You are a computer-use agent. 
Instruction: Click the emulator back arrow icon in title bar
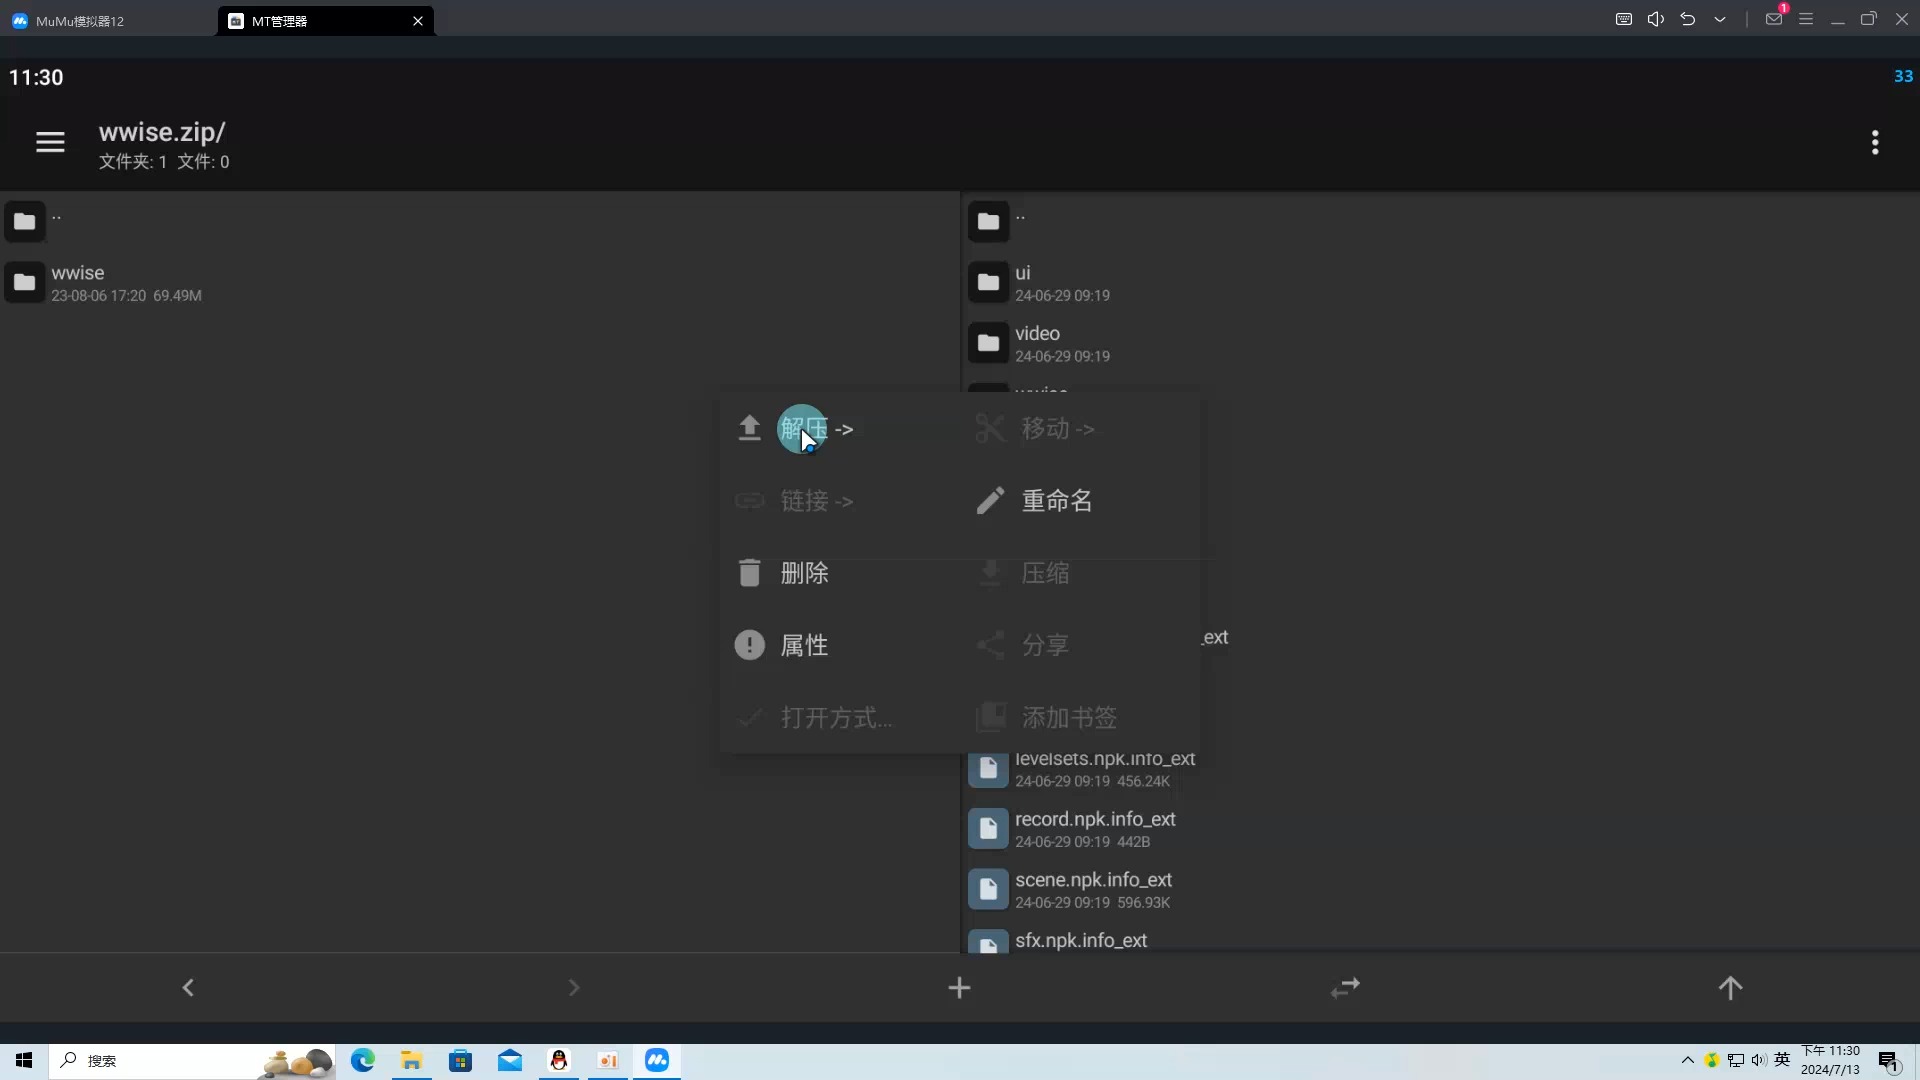tap(1688, 19)
